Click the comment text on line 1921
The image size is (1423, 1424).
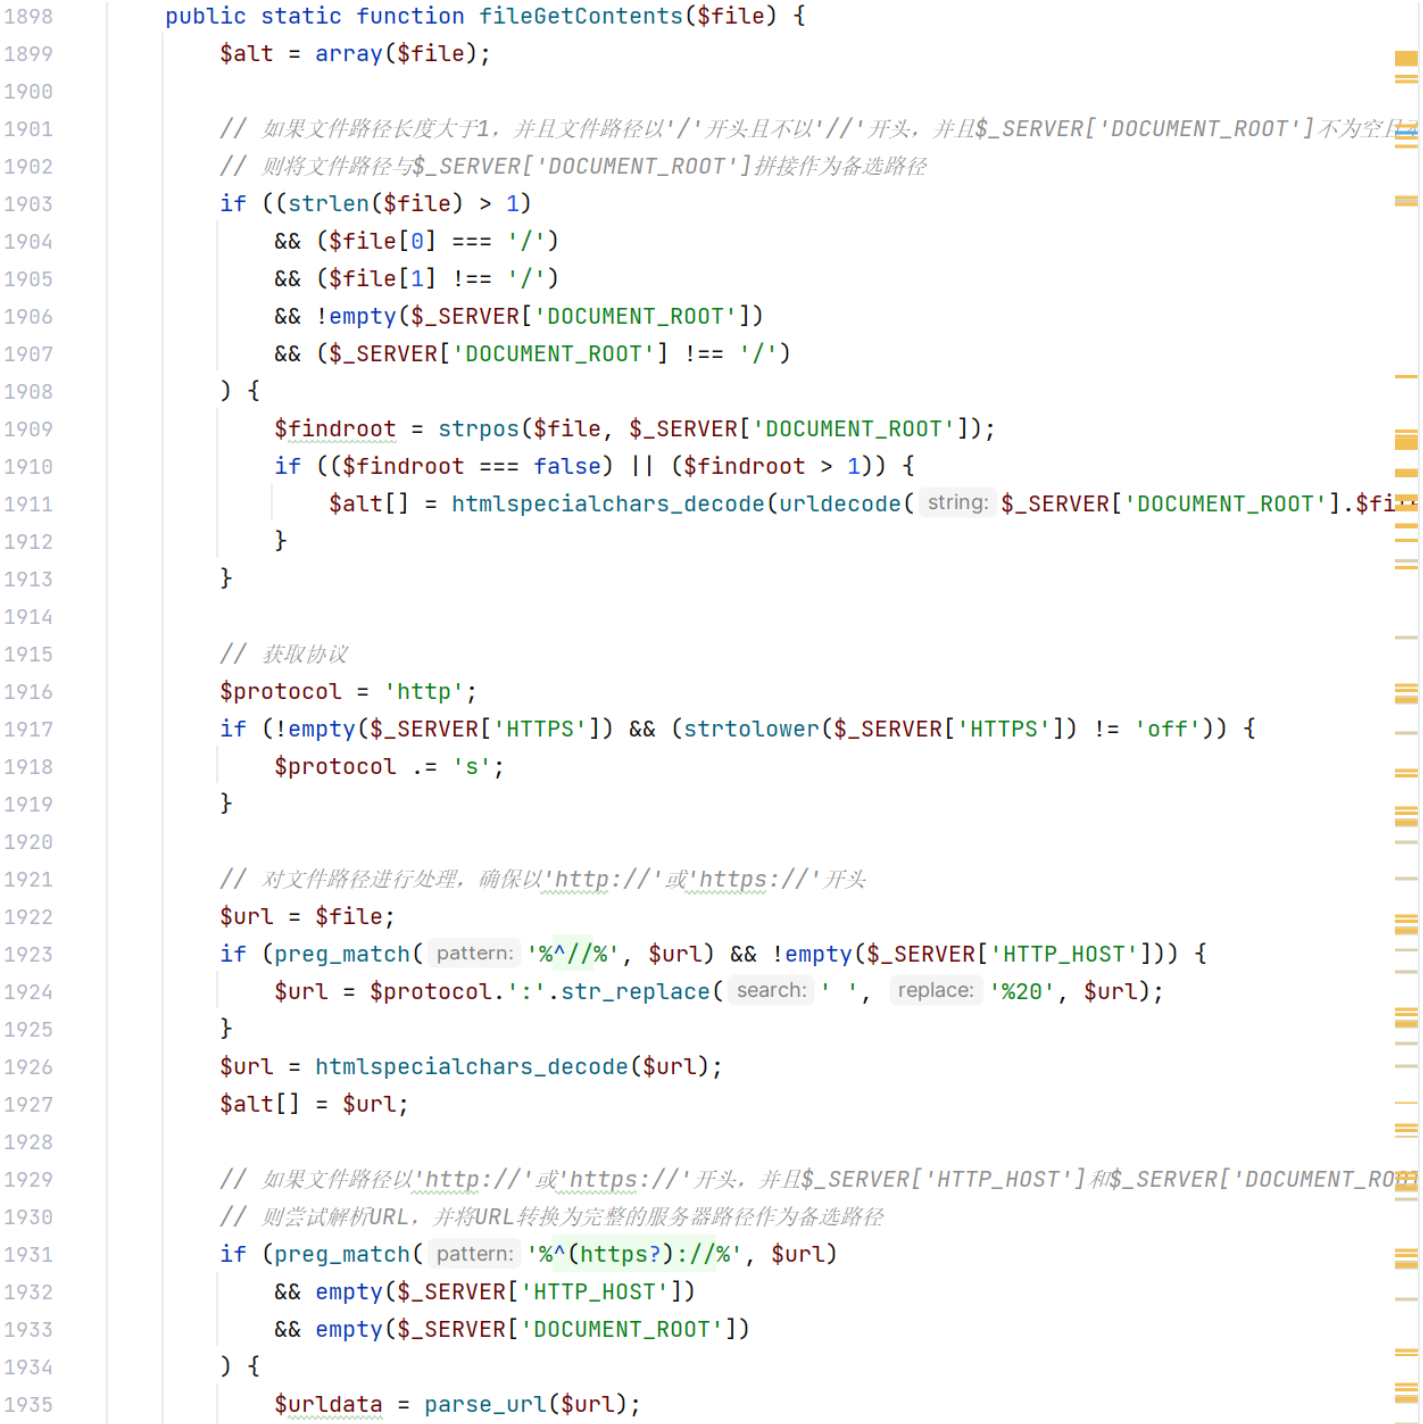(543, 879)
